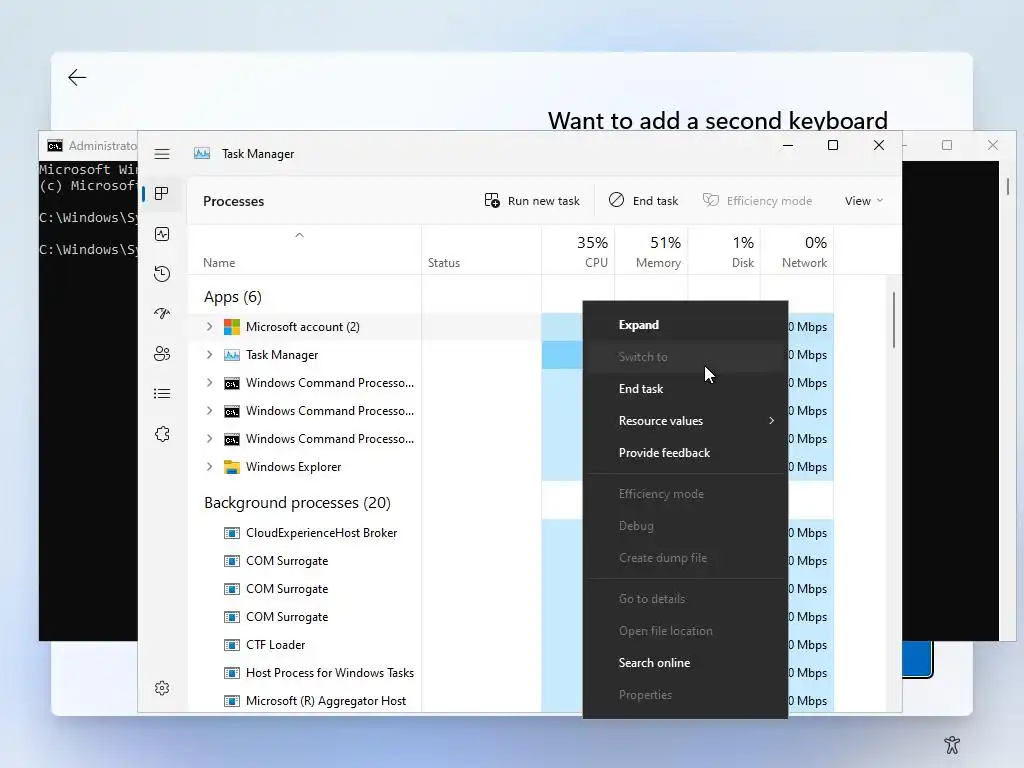Open the Details list icon in sidebar
Screen dimensions: 1024x768
162,393
